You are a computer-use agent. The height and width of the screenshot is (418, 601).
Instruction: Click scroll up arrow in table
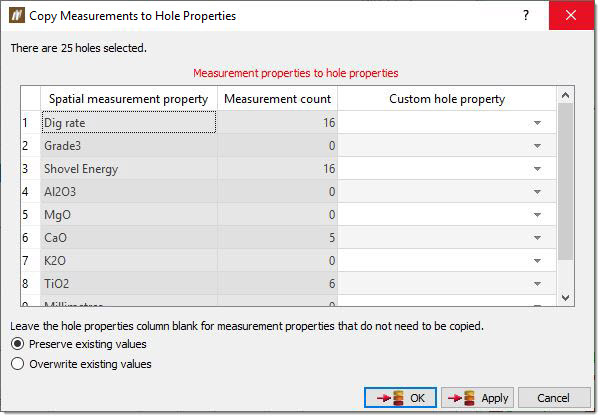[x=565, y=95]
